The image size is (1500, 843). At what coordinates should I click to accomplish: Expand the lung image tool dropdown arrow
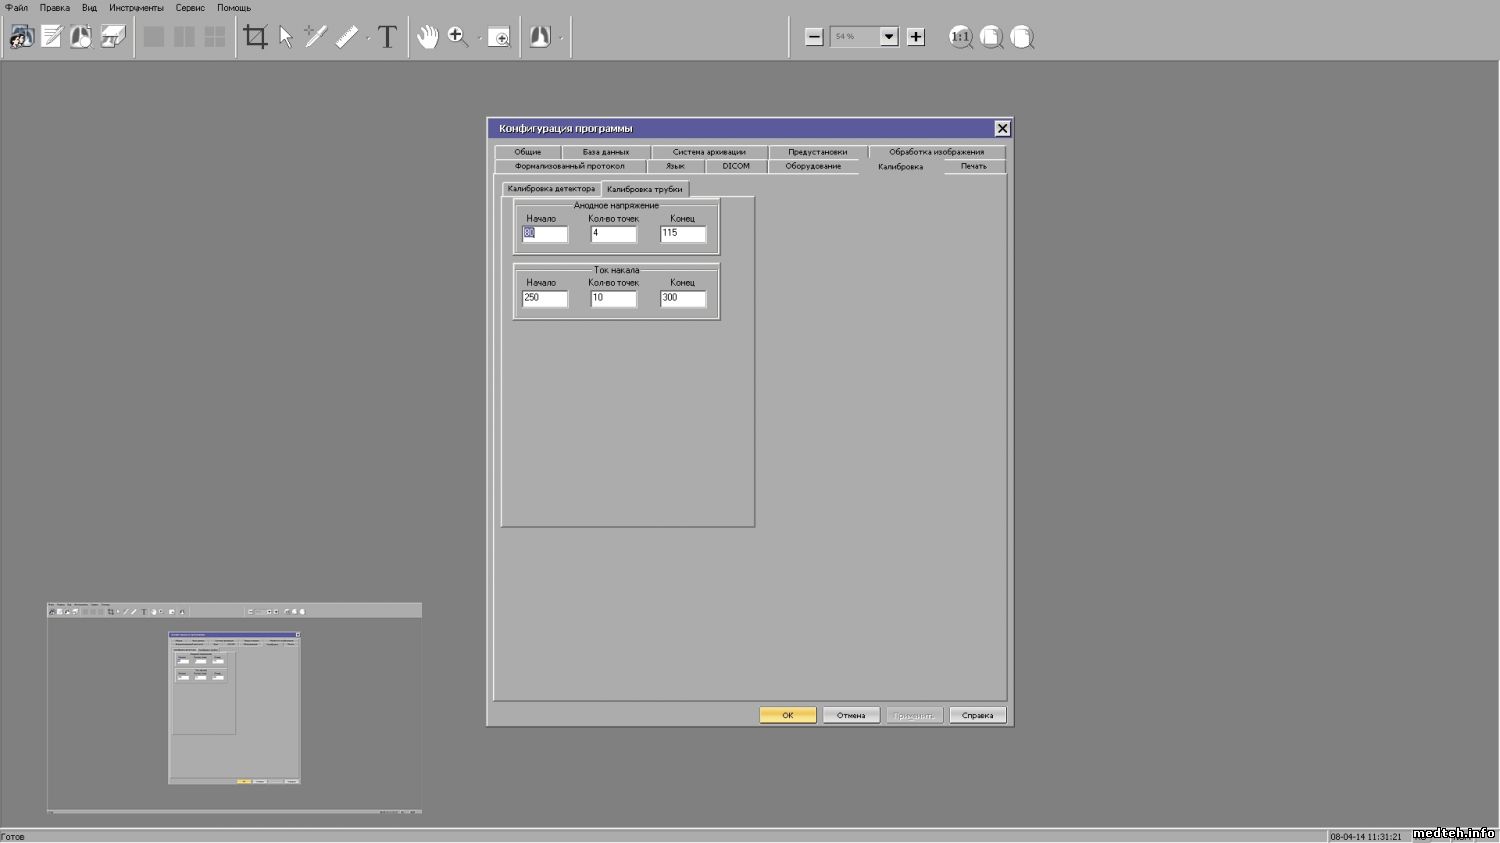click(x=561, y=39)
